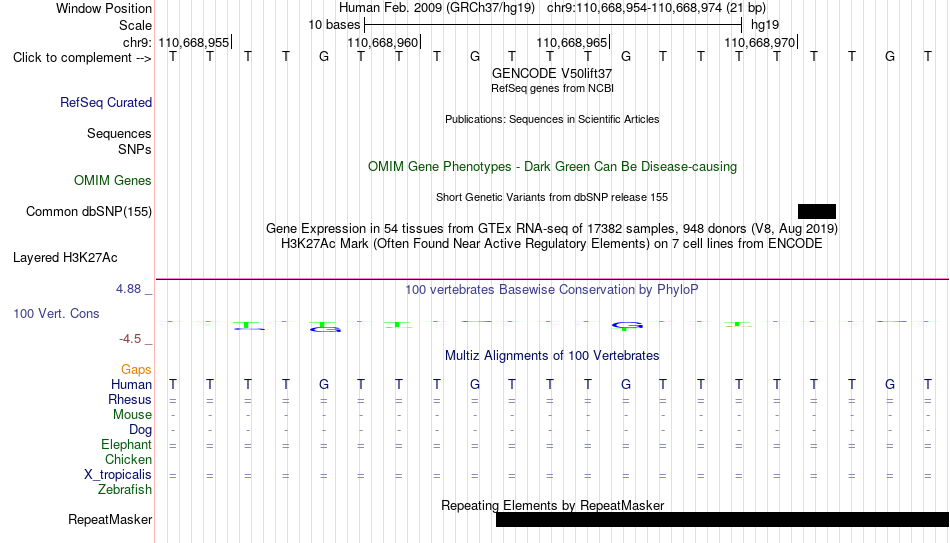Open the RefSeq Curated track label
Screen dimensions: 950x543
click(105, 102)
